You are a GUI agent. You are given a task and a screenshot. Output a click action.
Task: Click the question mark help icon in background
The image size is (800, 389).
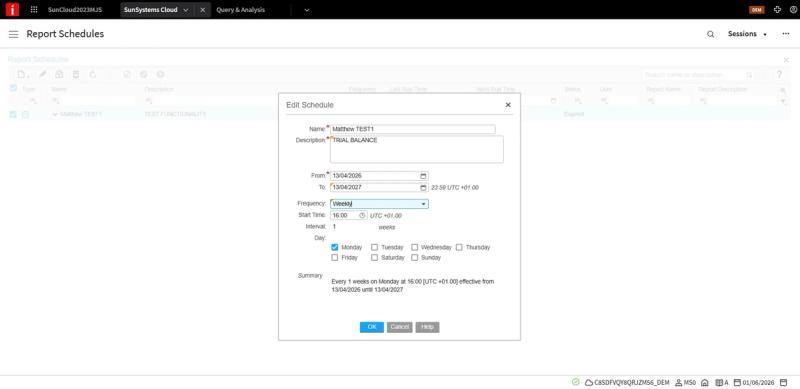779,75
